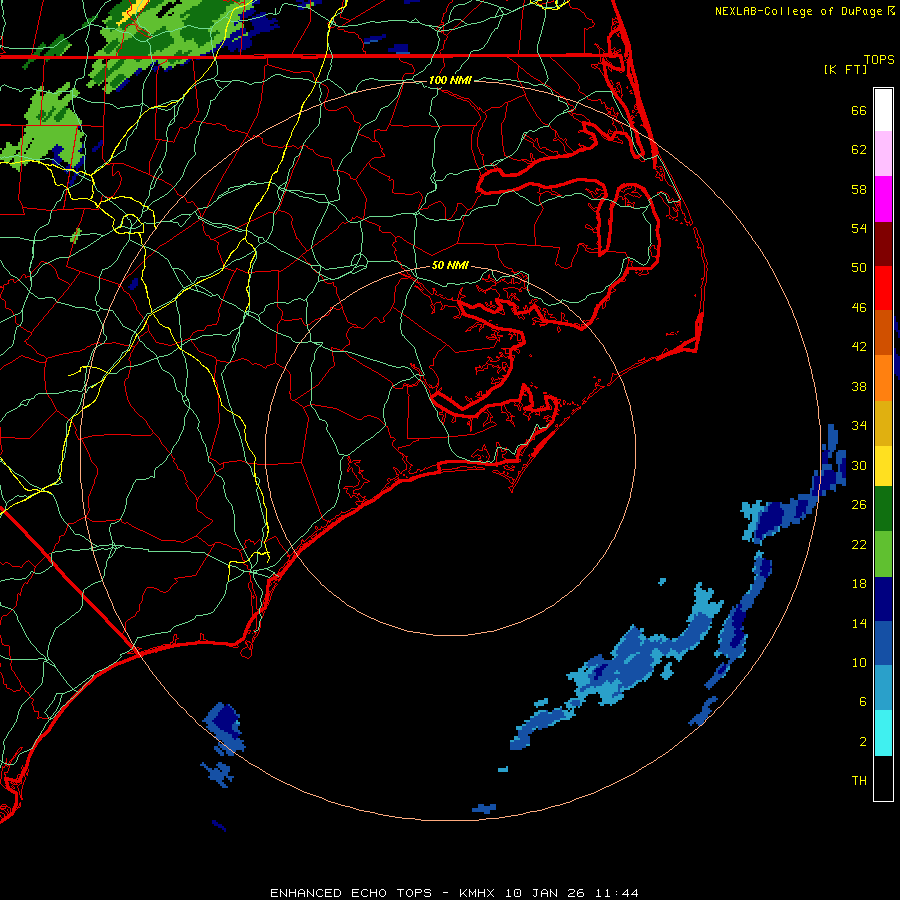
Task: Click the 50 NMI range ring label
Action: click(x=450, y=265)
